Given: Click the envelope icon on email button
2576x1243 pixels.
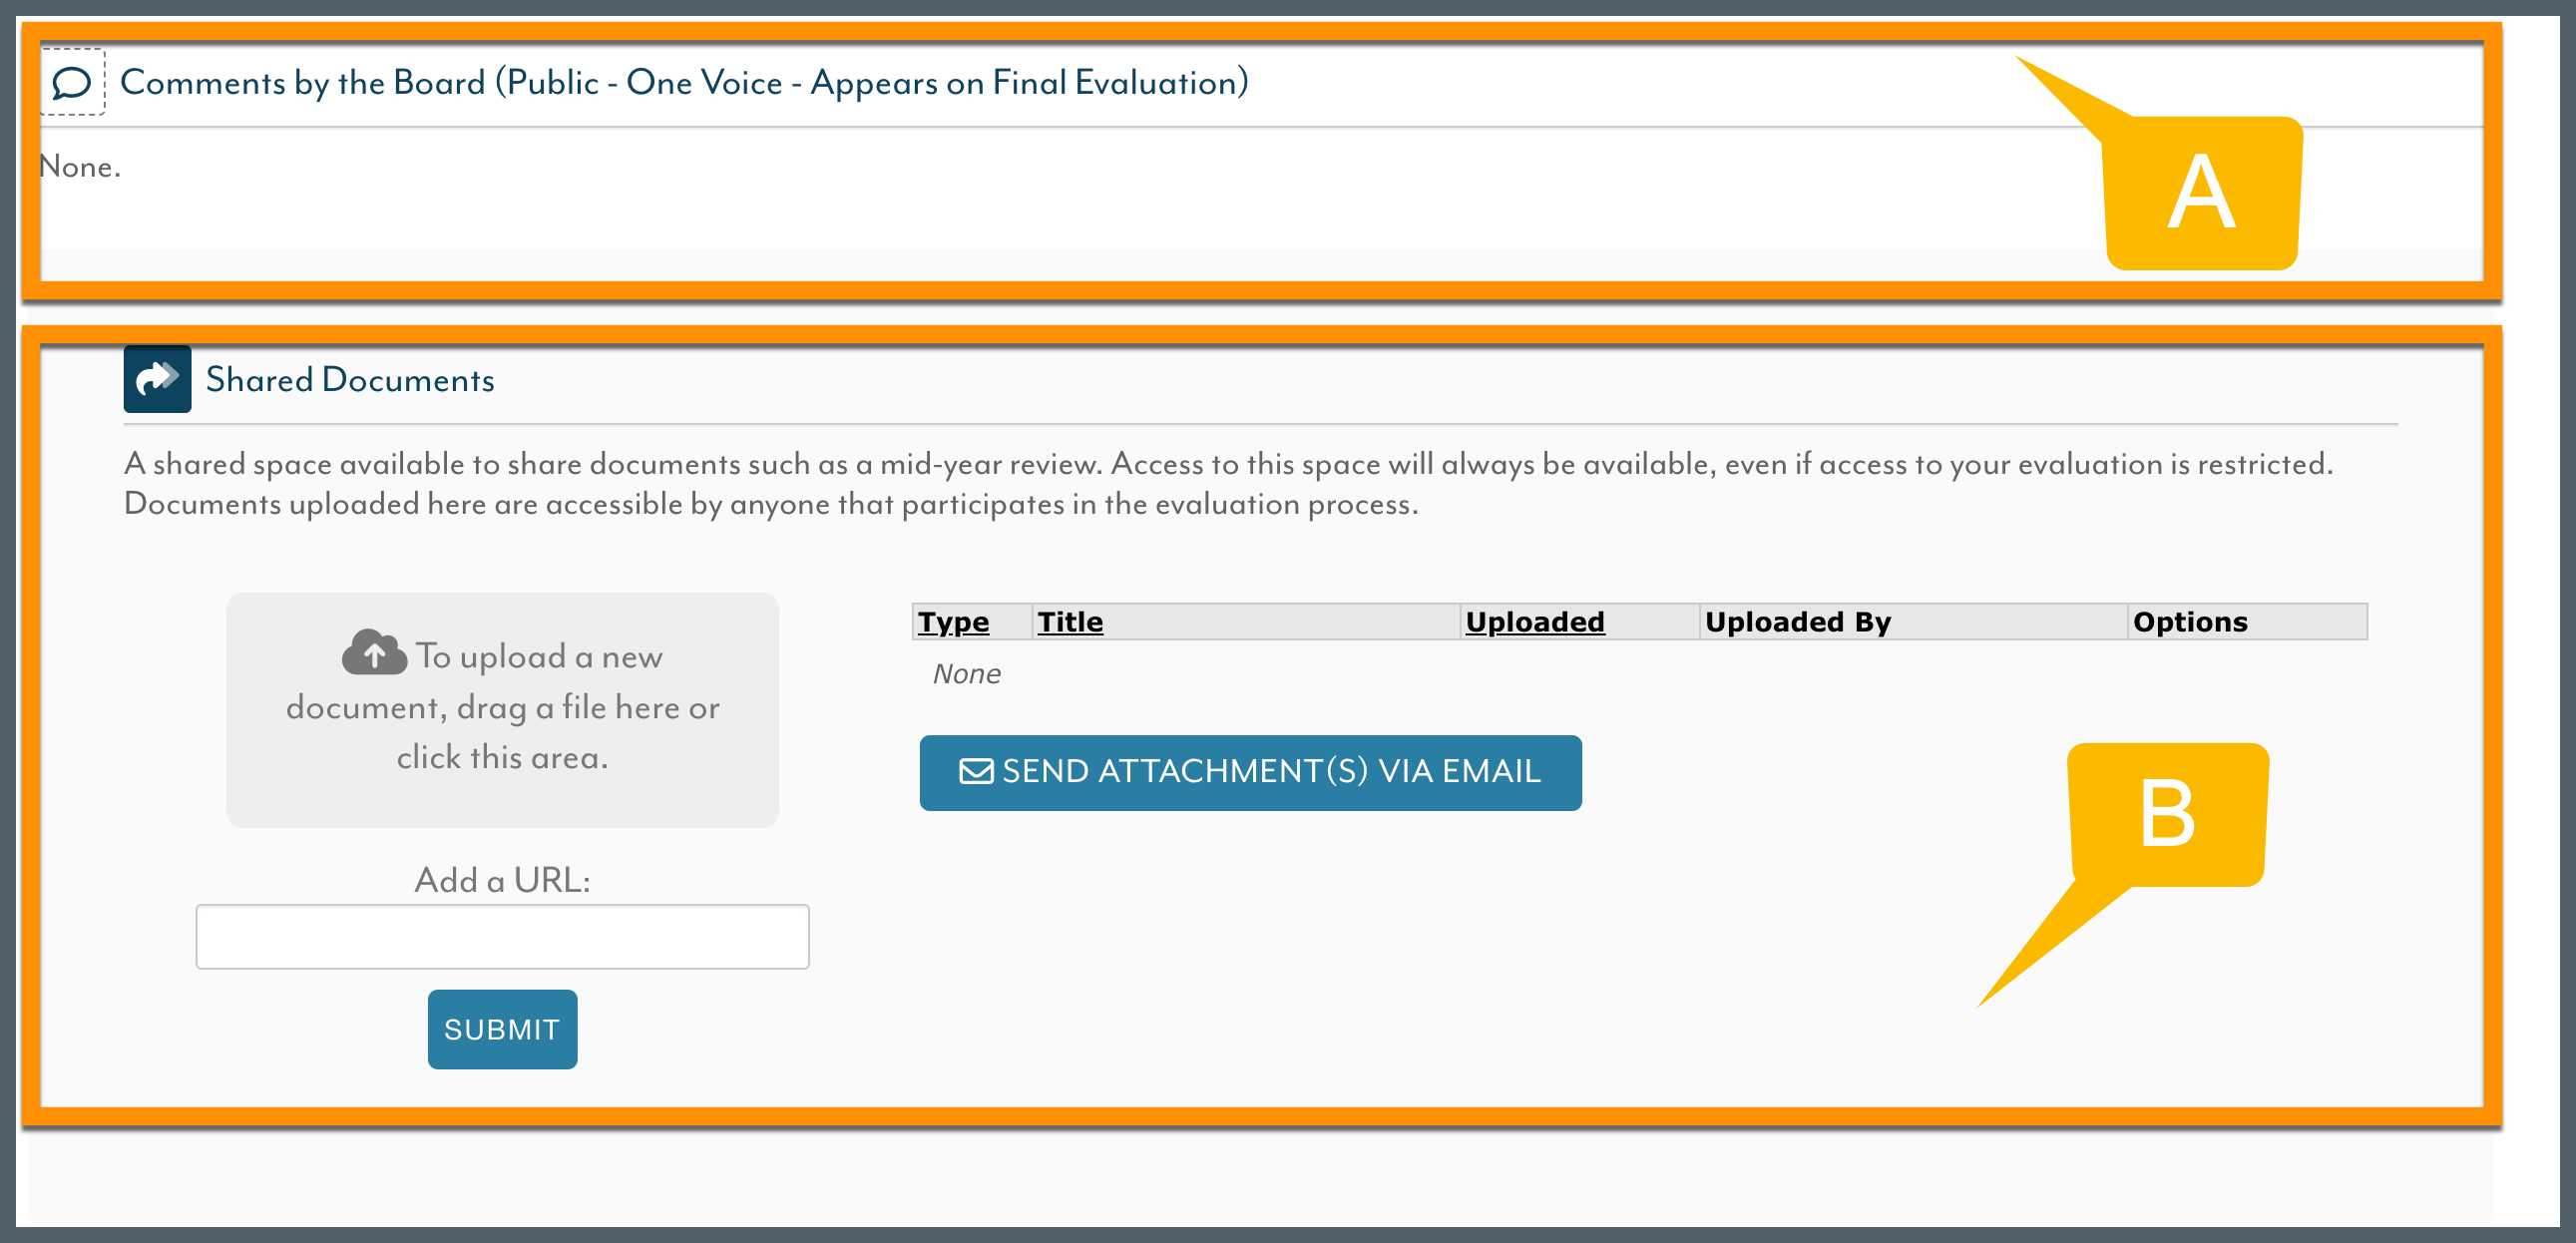Looking at the screenshot, I should 976,772.
